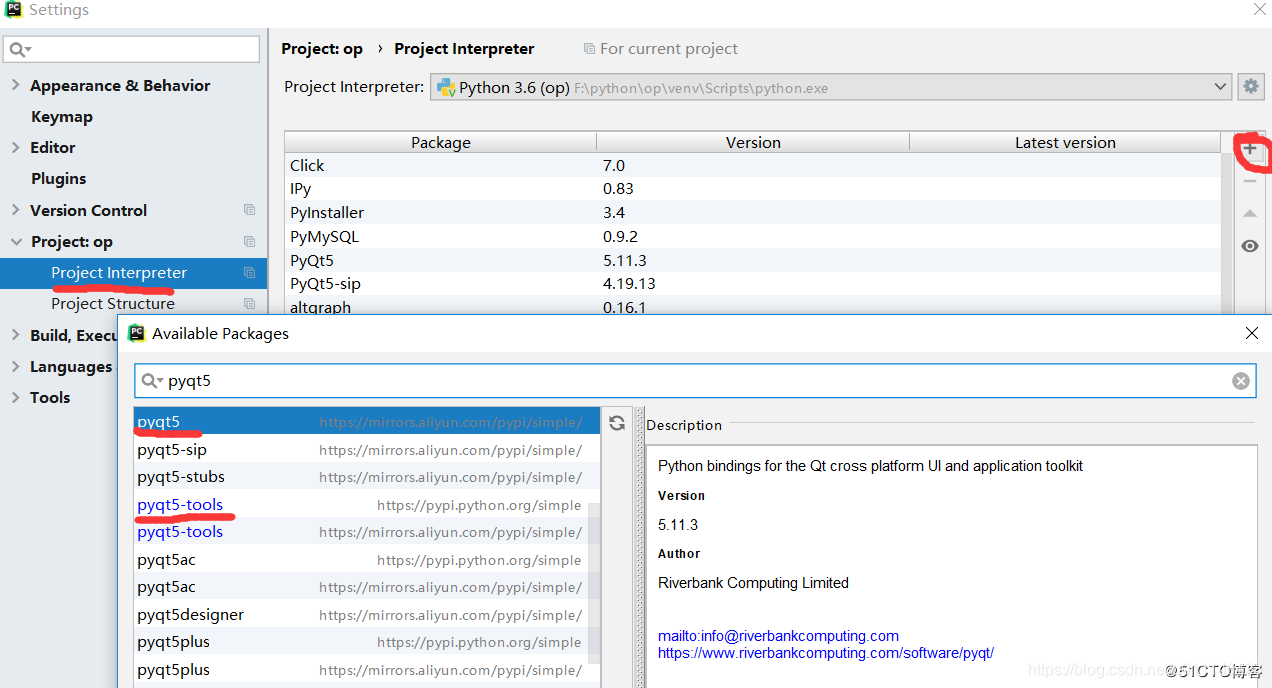Click the magnifier icon in the packages search

[x=150, y=380]
